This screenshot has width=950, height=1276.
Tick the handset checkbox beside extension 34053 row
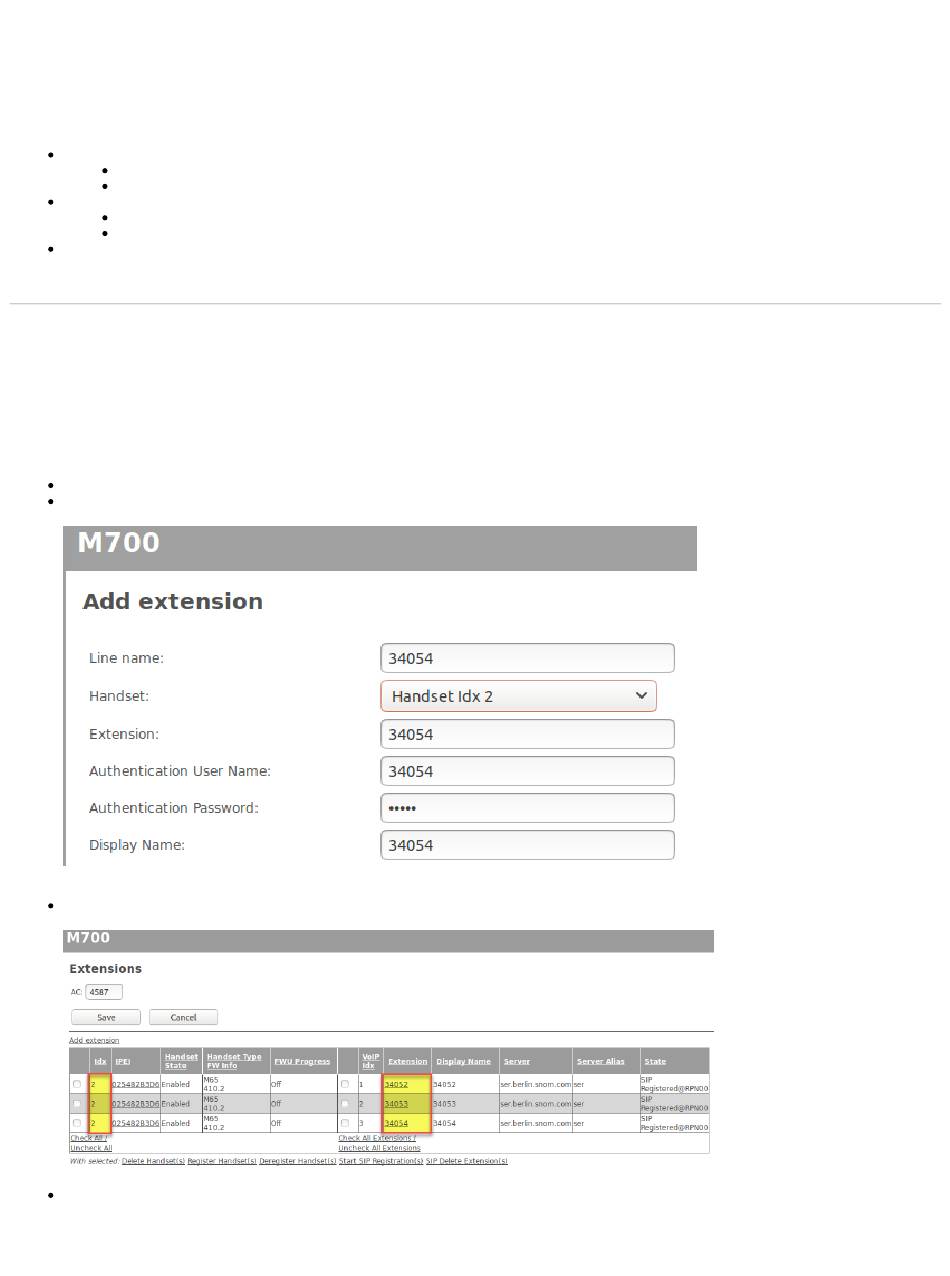[x=77, y=1104]
